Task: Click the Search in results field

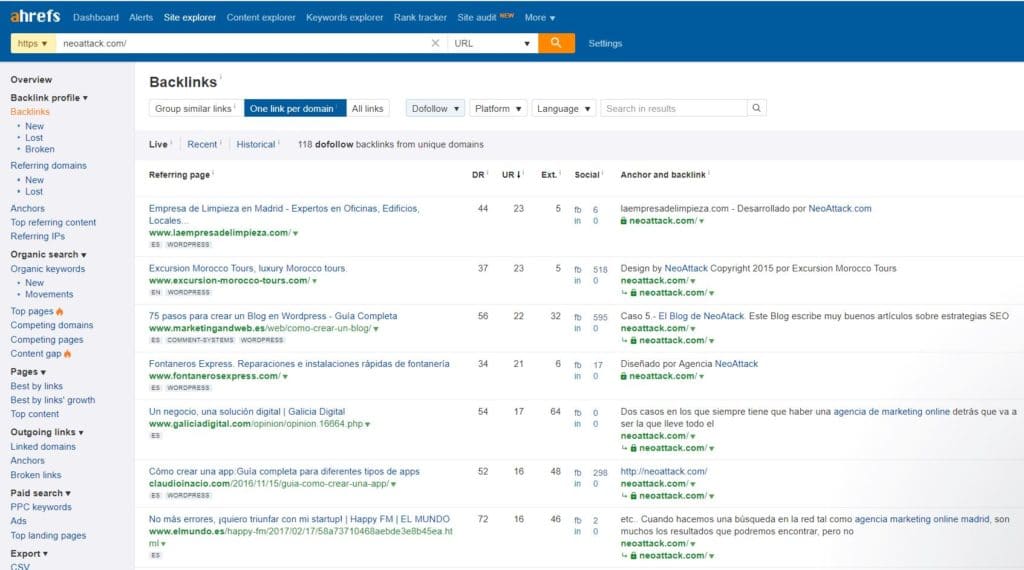Action: point(674,108)
